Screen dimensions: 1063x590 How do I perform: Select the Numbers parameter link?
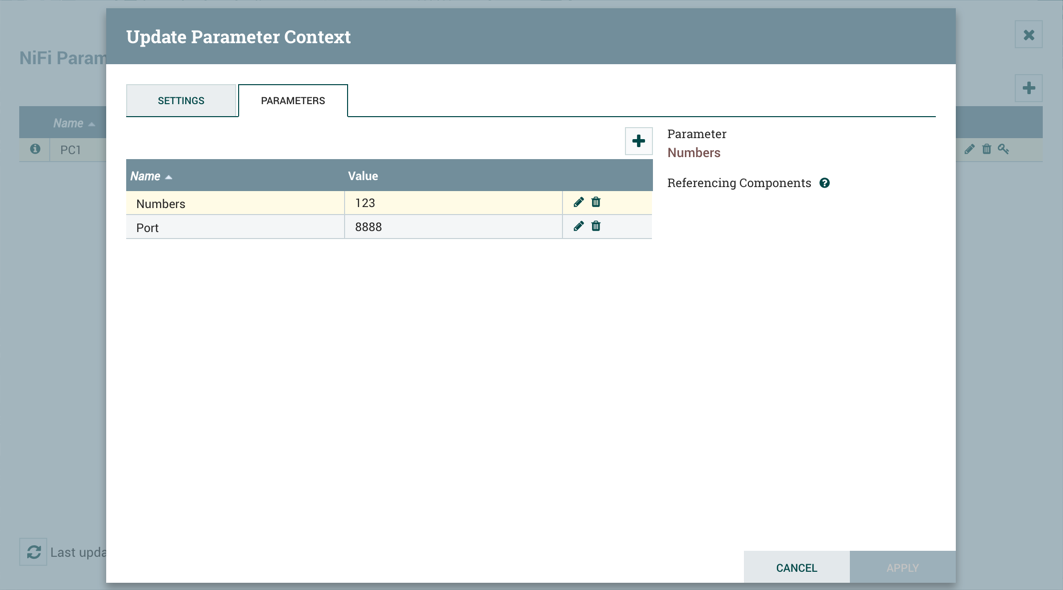693,153
